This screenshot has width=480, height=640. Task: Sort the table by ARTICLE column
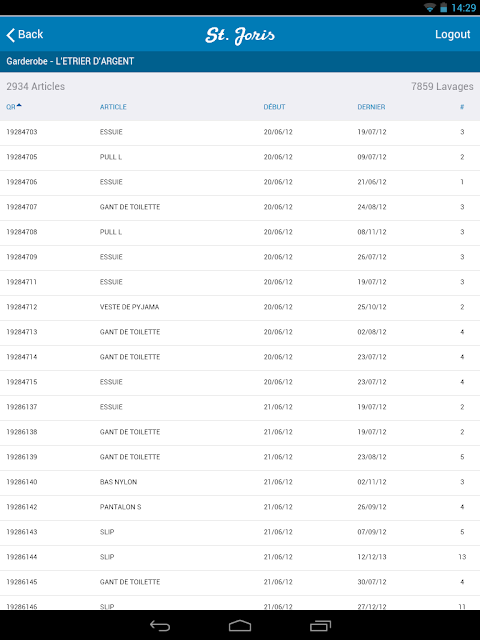coord(113,107)
